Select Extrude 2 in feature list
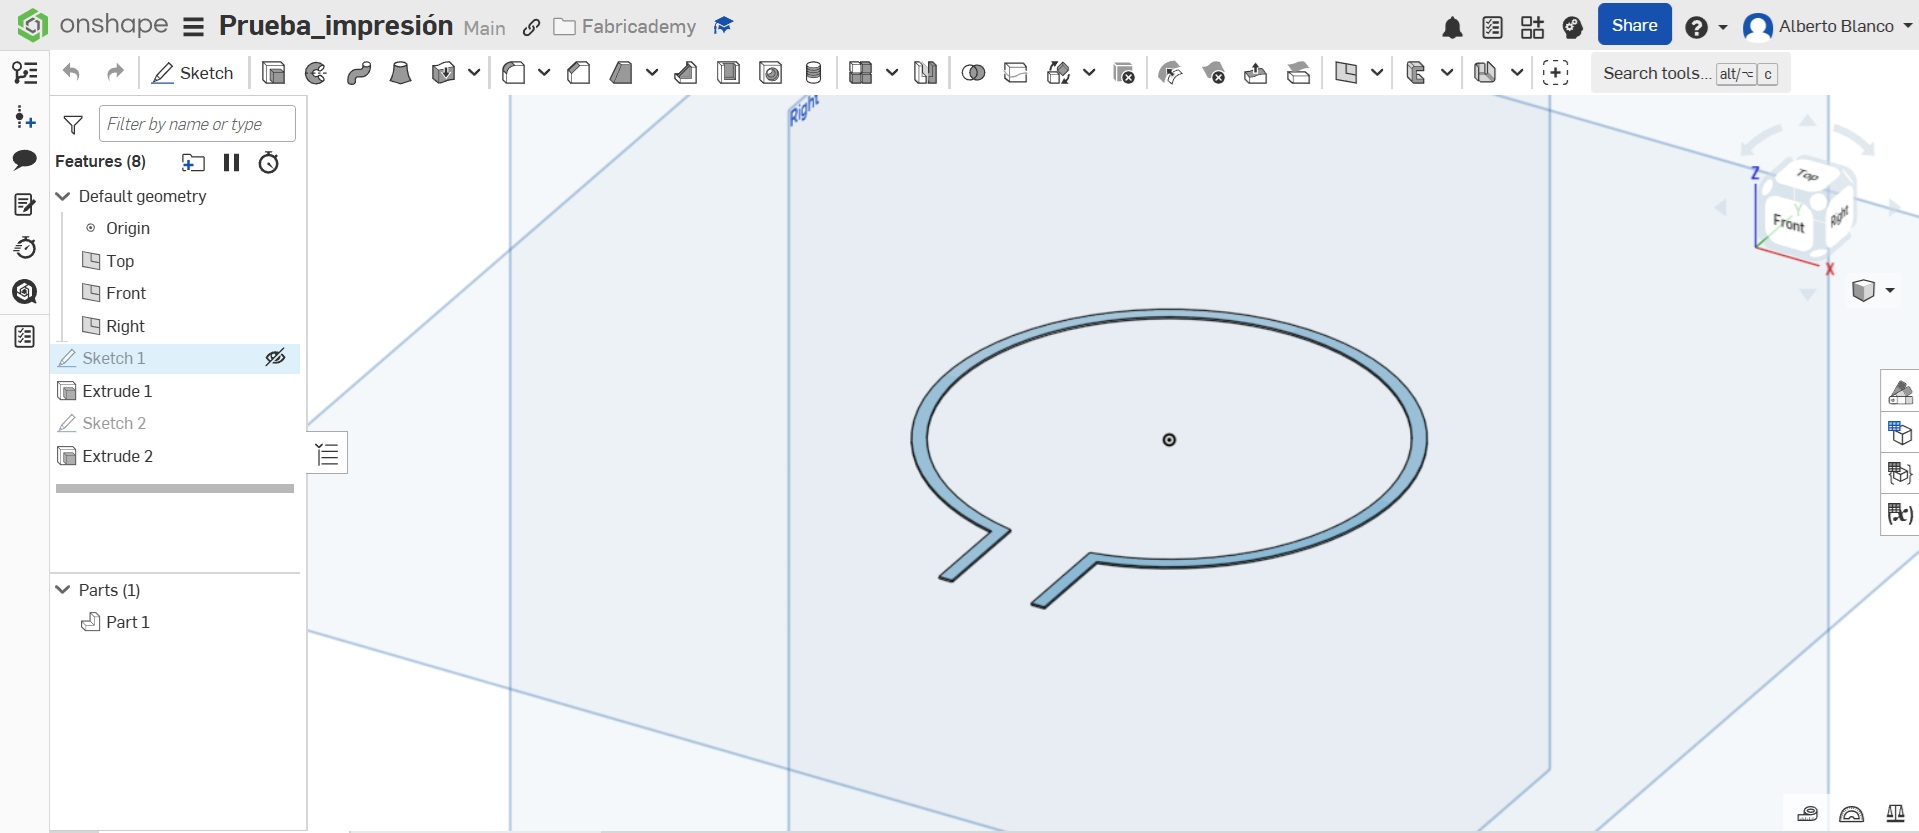The image size is (1919, 833). click(117, 456)
